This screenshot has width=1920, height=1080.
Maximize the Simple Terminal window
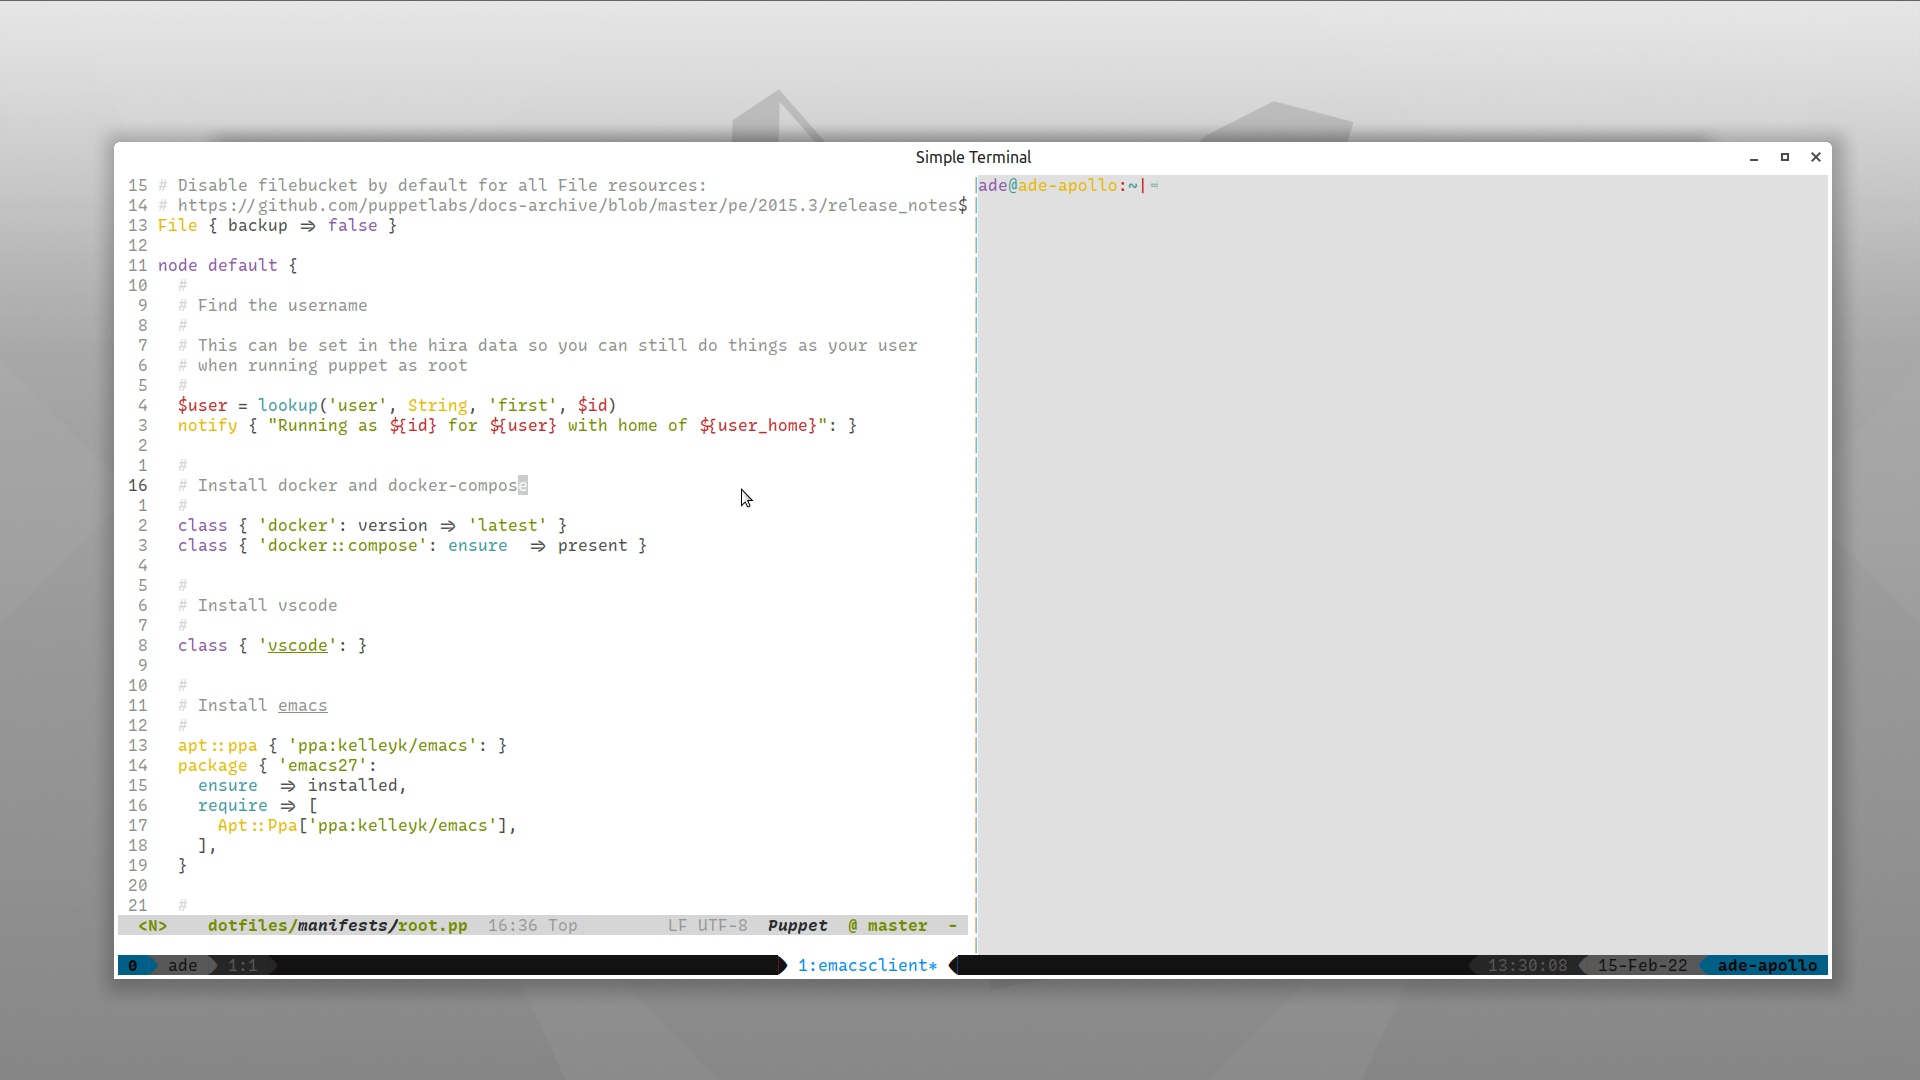click(1785, 157)
